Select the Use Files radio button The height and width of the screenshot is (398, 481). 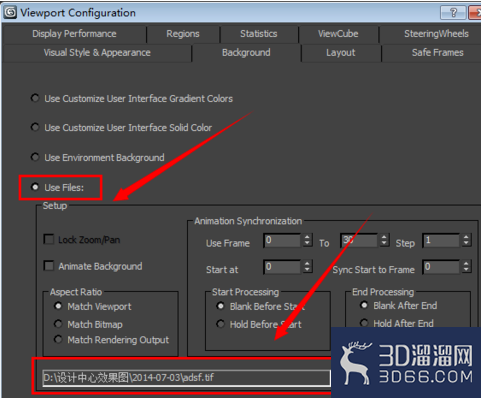[x=35, y=187]
